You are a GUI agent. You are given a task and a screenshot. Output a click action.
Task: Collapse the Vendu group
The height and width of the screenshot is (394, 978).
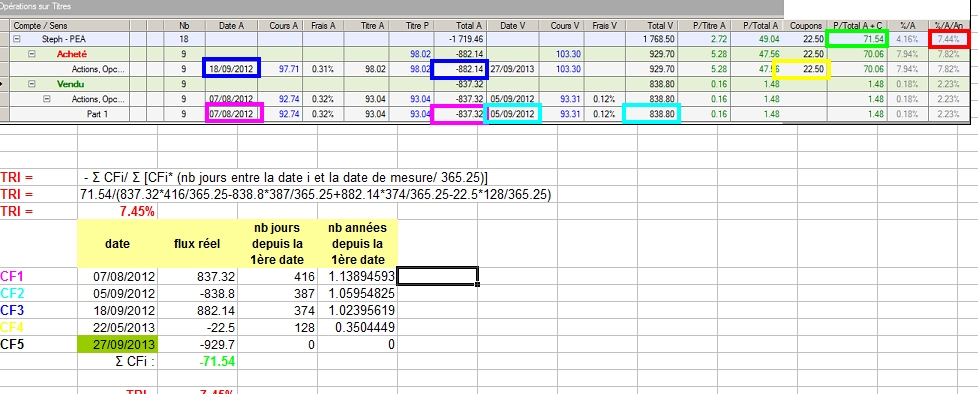click(x=32, y=84)
